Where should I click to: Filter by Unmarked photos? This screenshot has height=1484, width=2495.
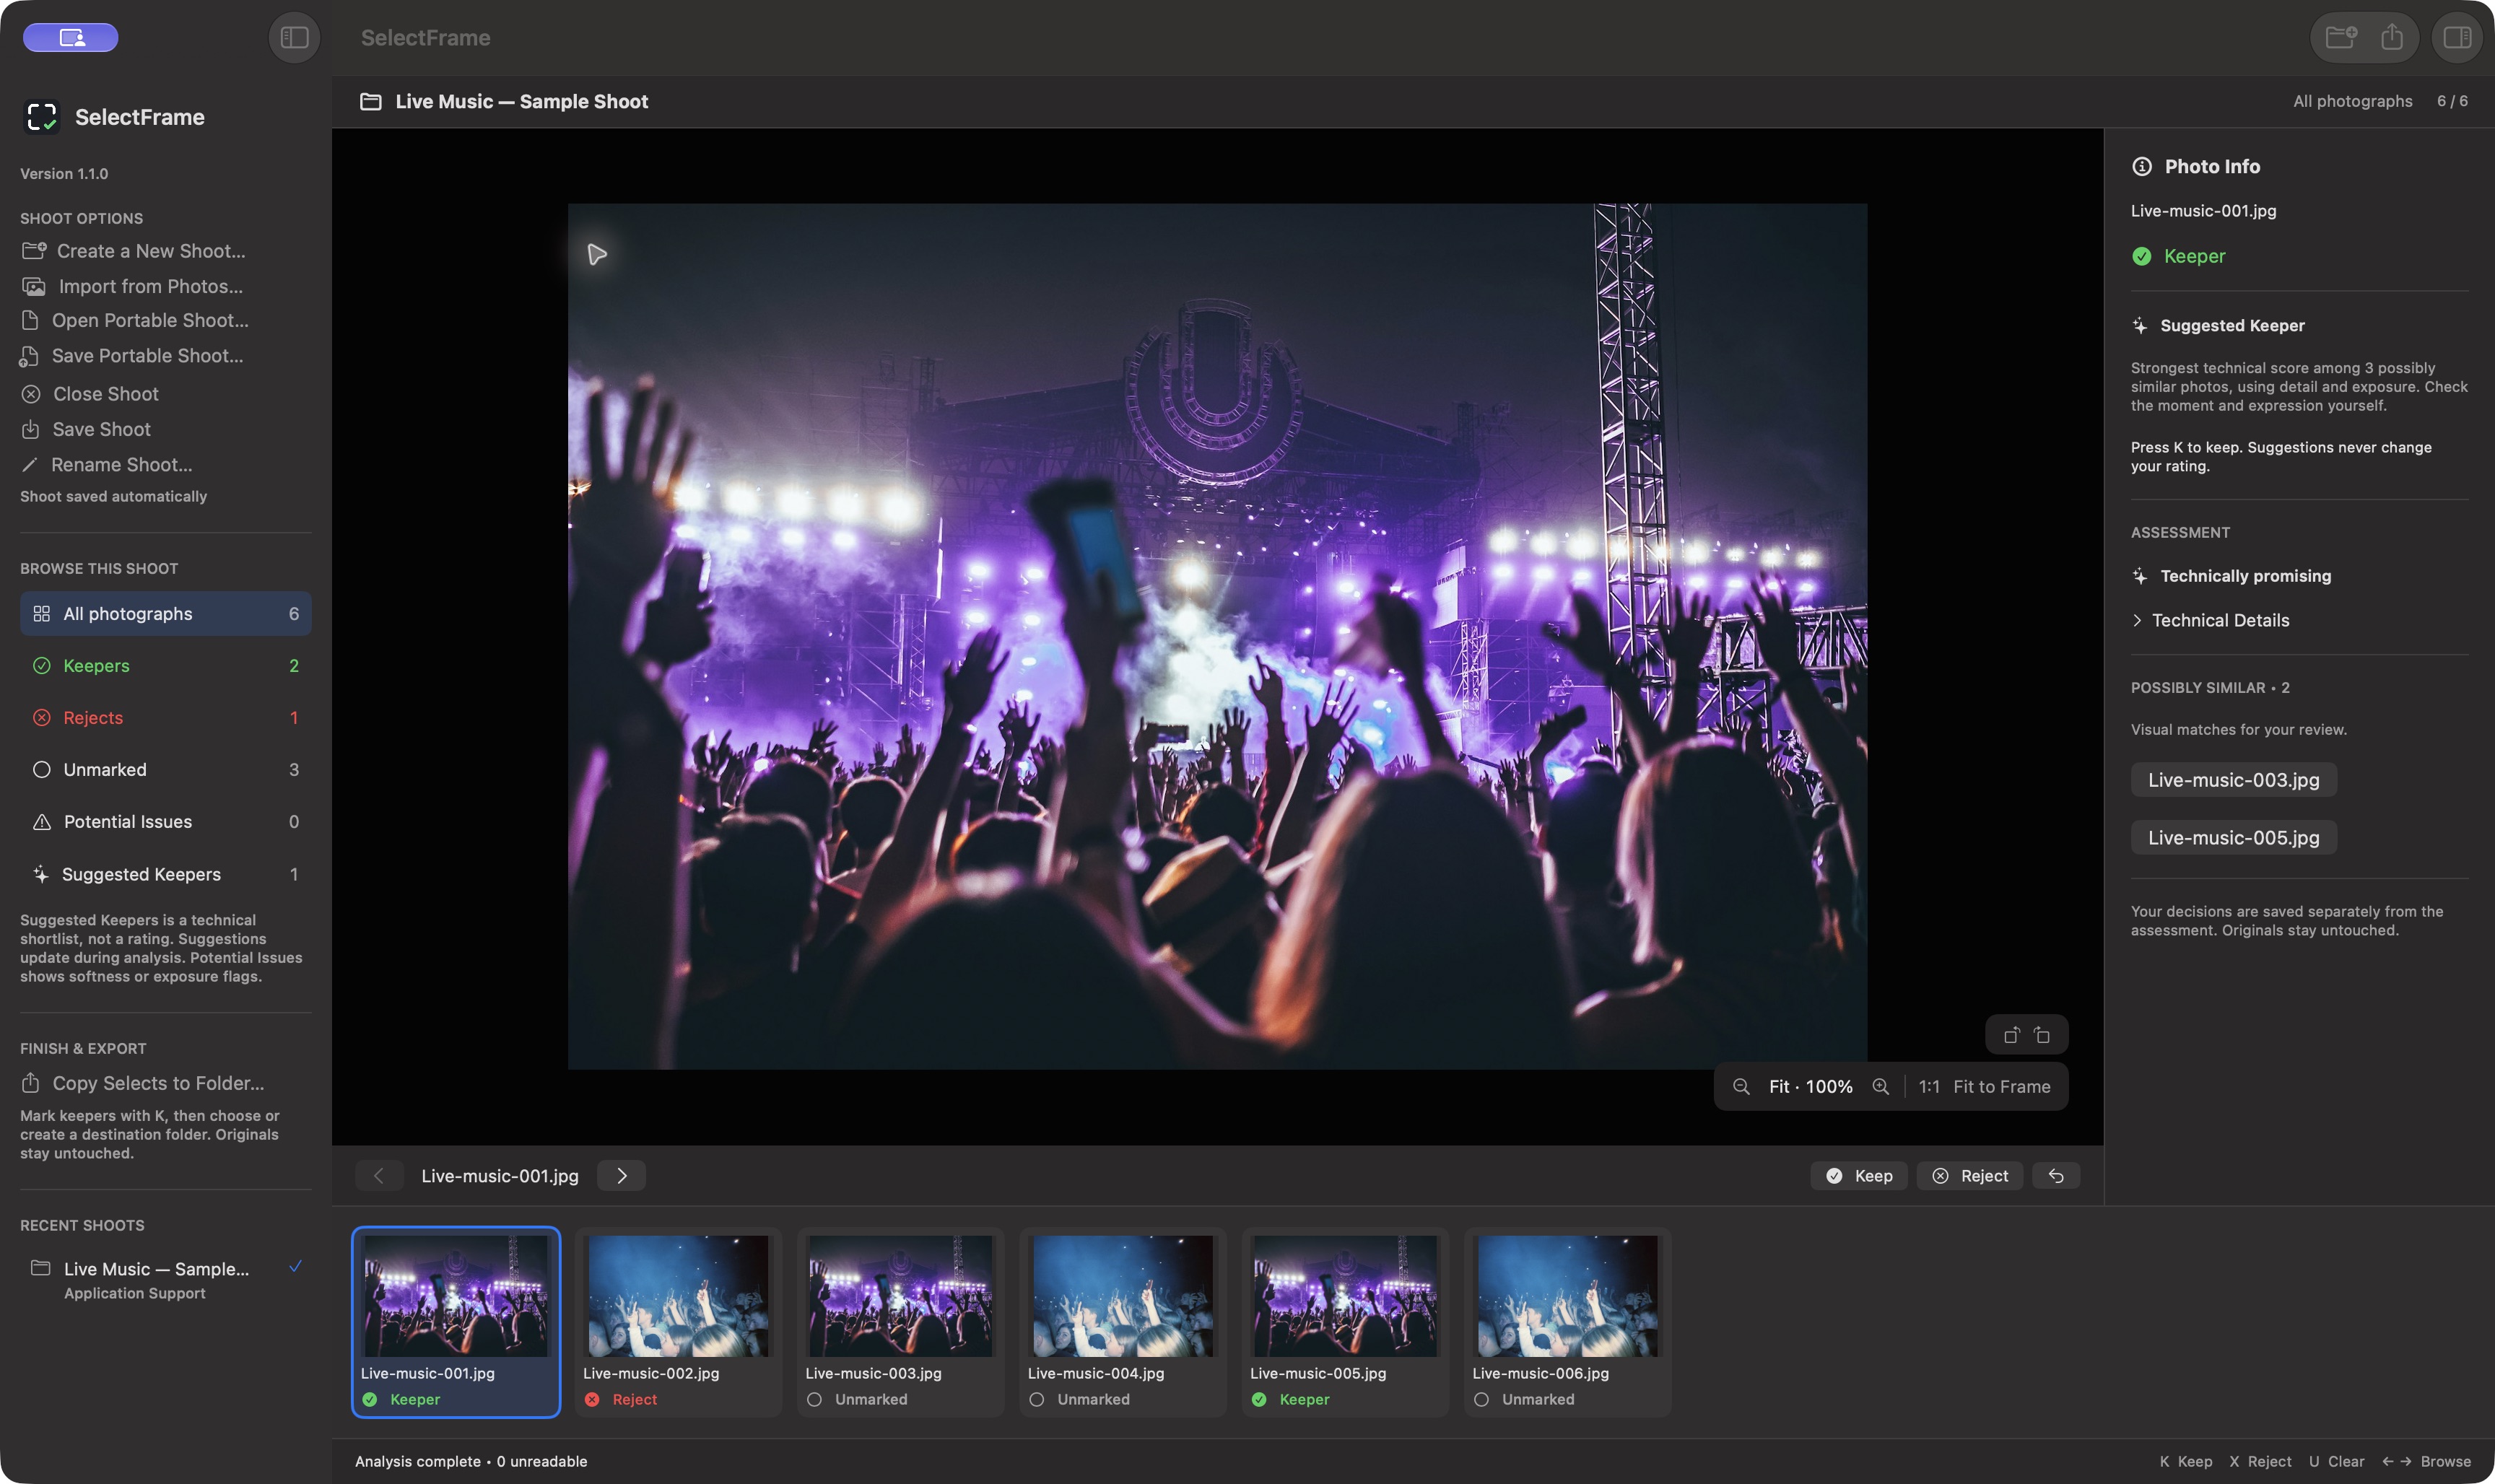166,770
